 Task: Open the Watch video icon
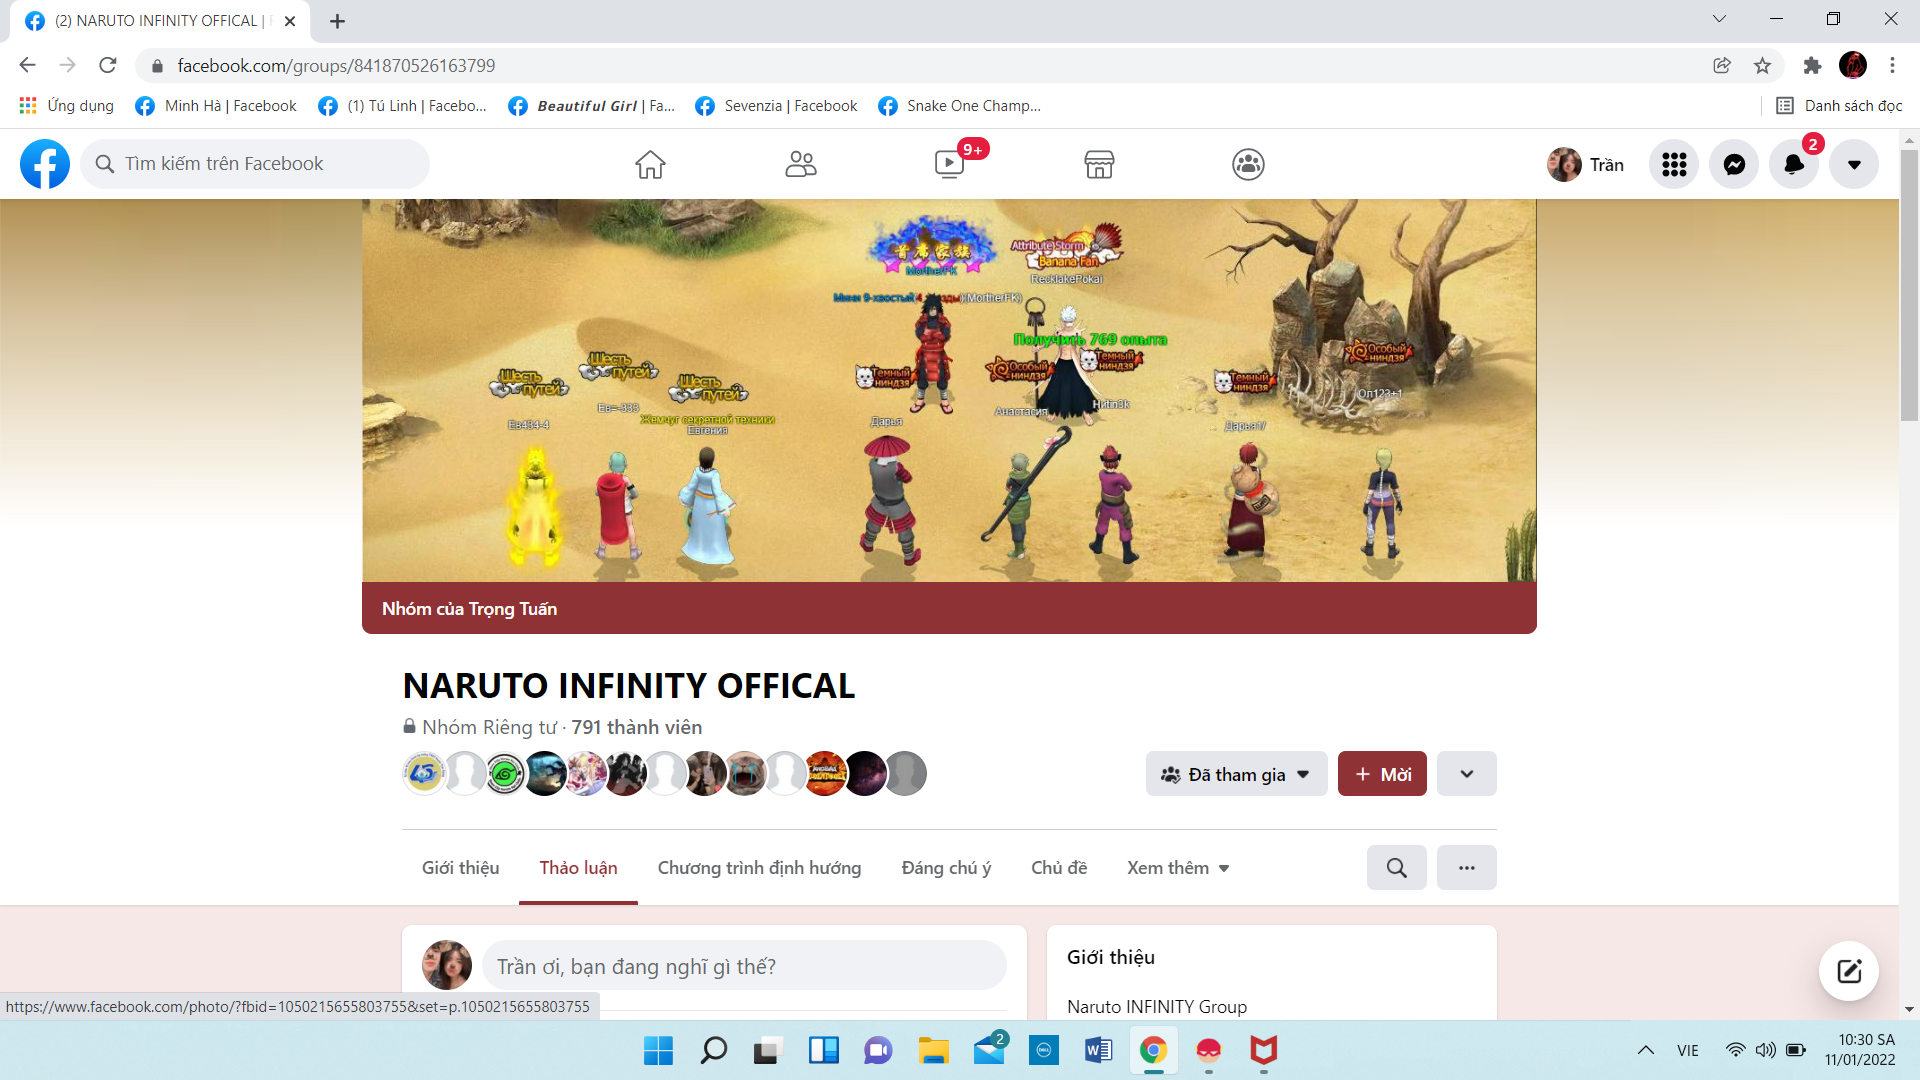click(x=949, y=164)
